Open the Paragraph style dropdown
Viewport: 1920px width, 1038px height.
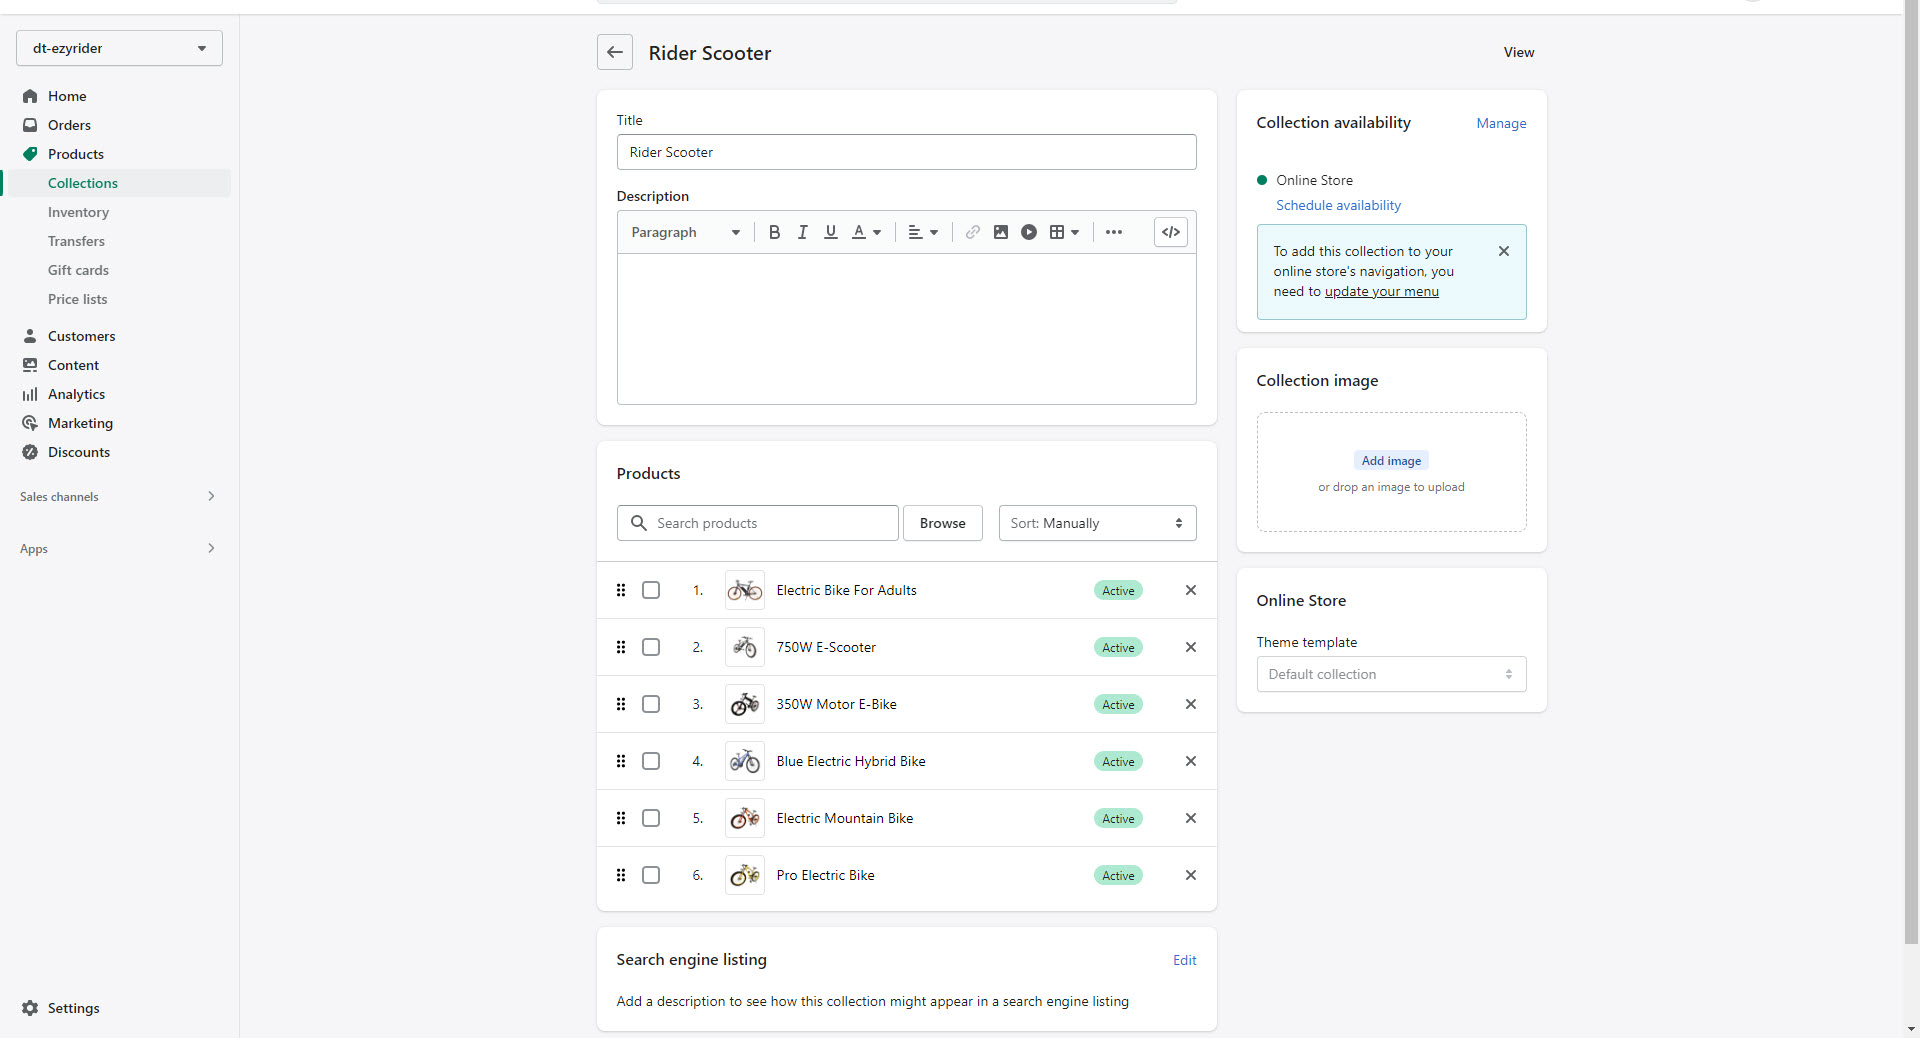[x=685, y=232]
